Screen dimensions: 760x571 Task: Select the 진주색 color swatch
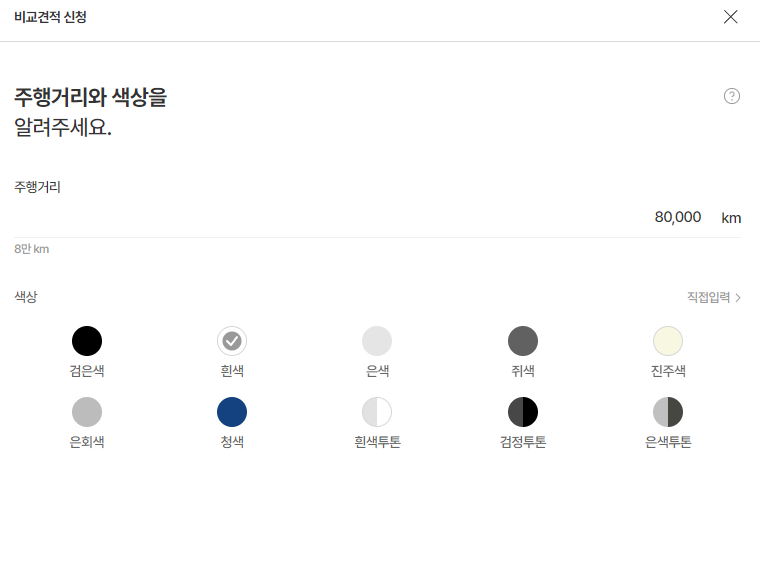(x=668, y=341)
